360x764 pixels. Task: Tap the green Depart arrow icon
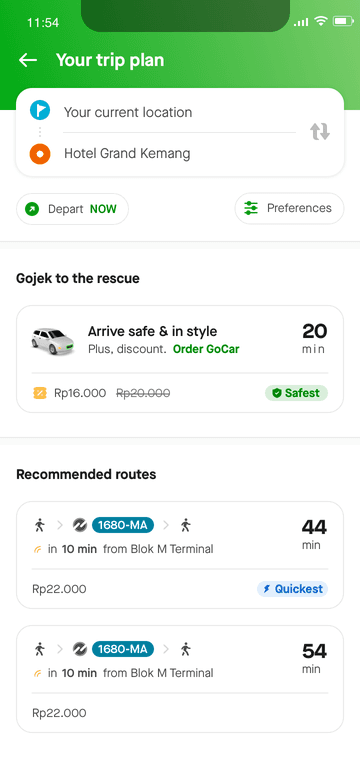click(x=32, y=209)
